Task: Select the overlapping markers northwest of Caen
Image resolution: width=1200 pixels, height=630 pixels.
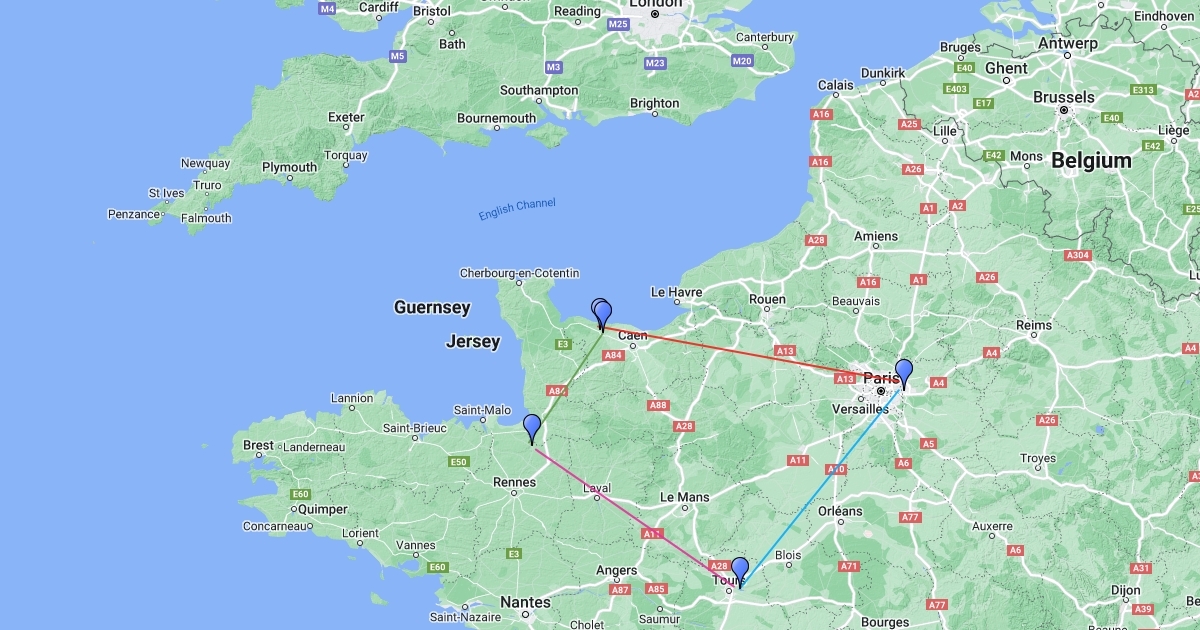Action: click(601, 314)
